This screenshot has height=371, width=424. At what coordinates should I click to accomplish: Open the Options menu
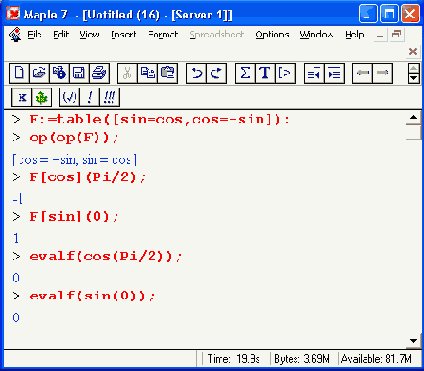272,35
